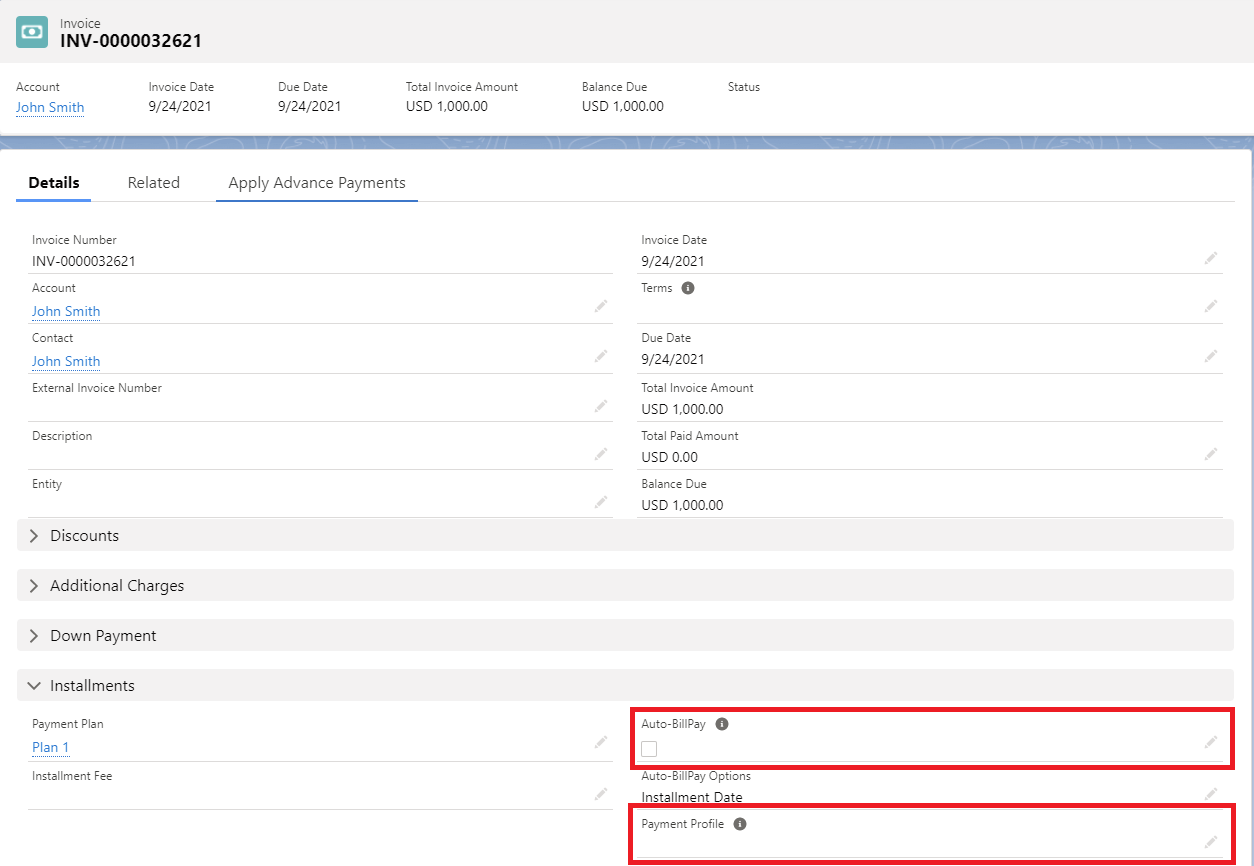This screenshot has width=1254, height=866.
Task: Enable the Auto-BillPay checkbox
Action: (649, 749)
